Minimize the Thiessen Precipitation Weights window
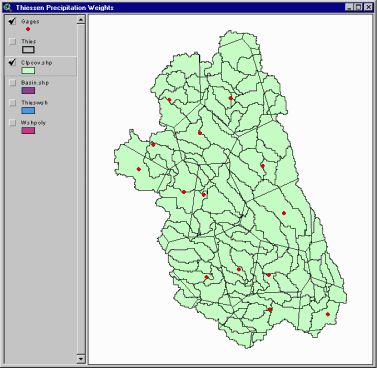This screenshot has width=377, height=368. (x=349, y=7)
